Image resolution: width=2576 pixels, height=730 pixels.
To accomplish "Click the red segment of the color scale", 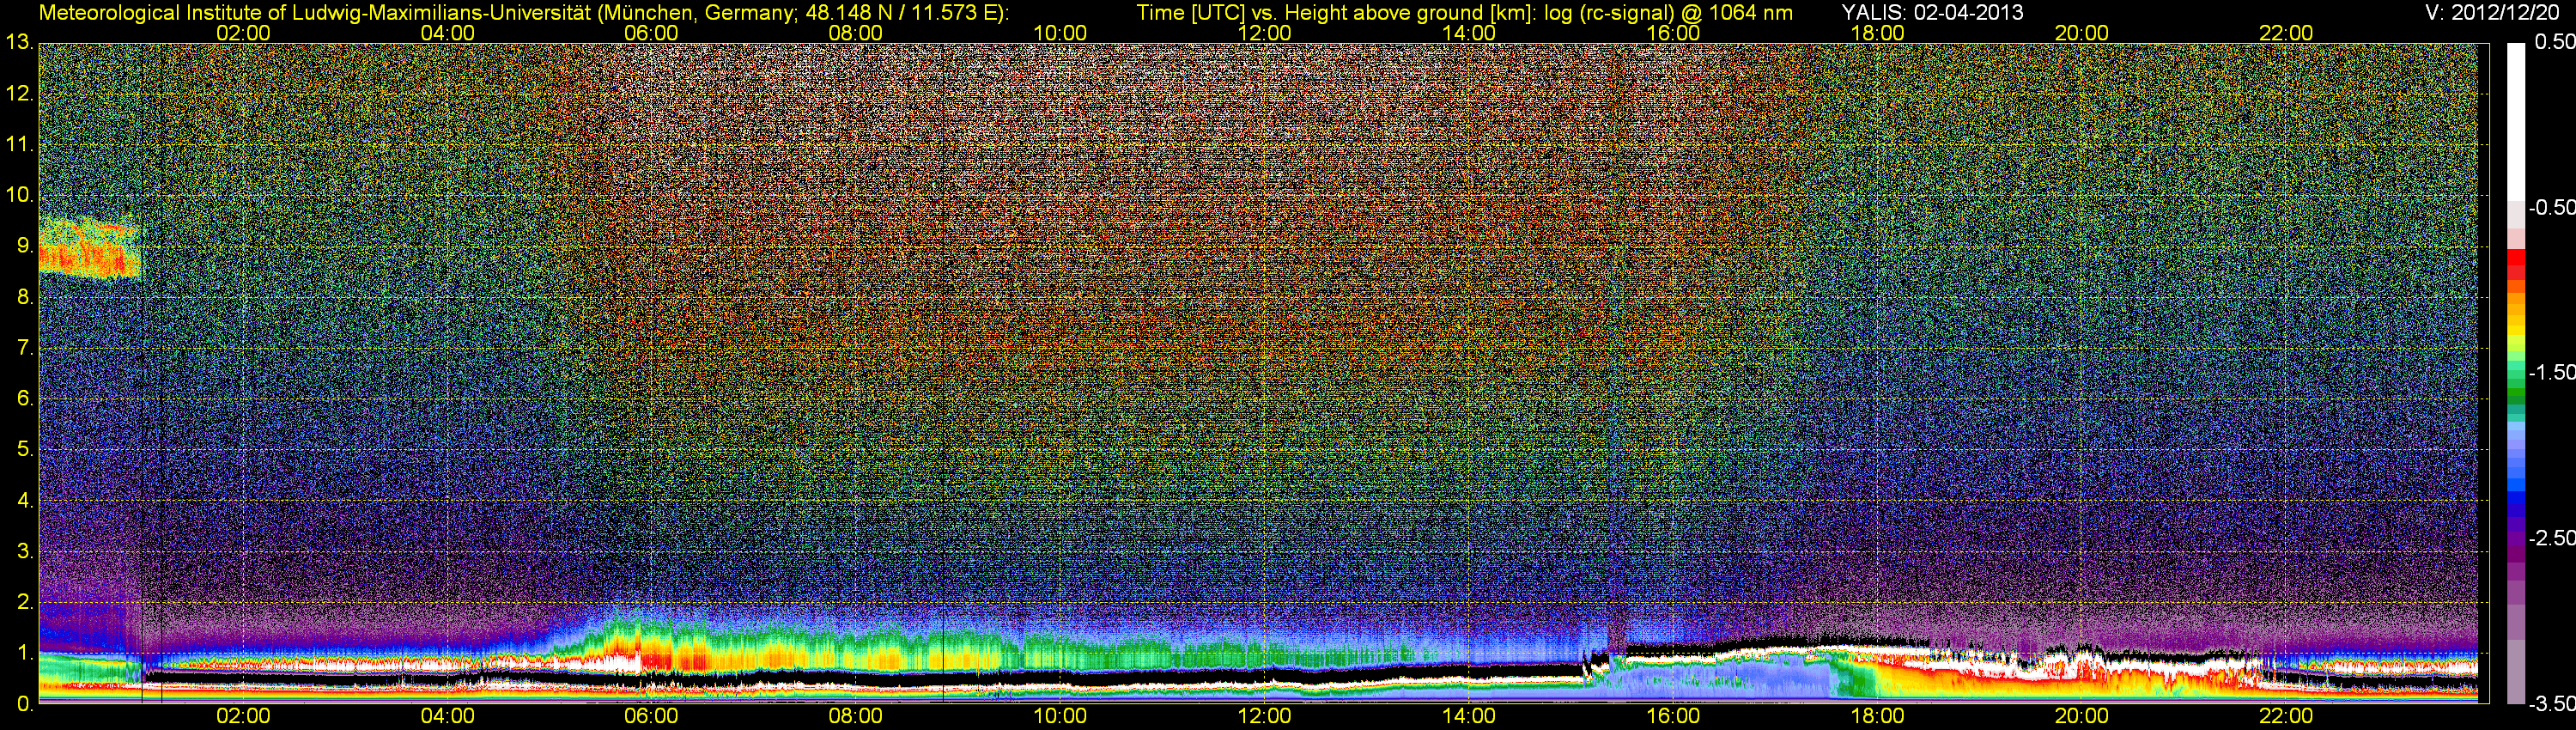I will click(x=2515, y=265).
